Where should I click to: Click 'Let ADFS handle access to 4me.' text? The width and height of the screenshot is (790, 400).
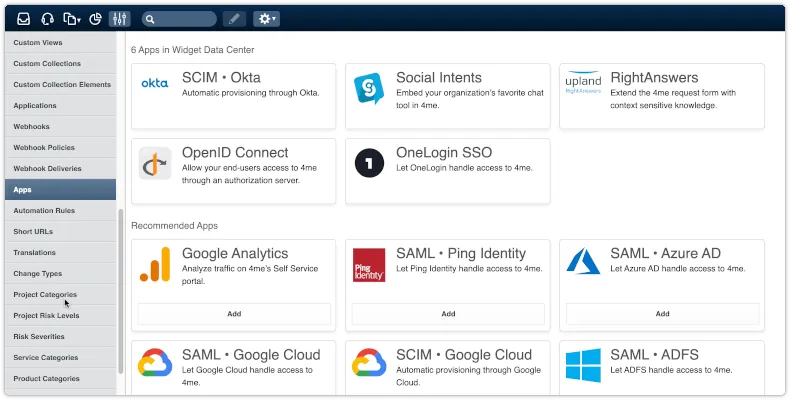click(x=671, y=370)
